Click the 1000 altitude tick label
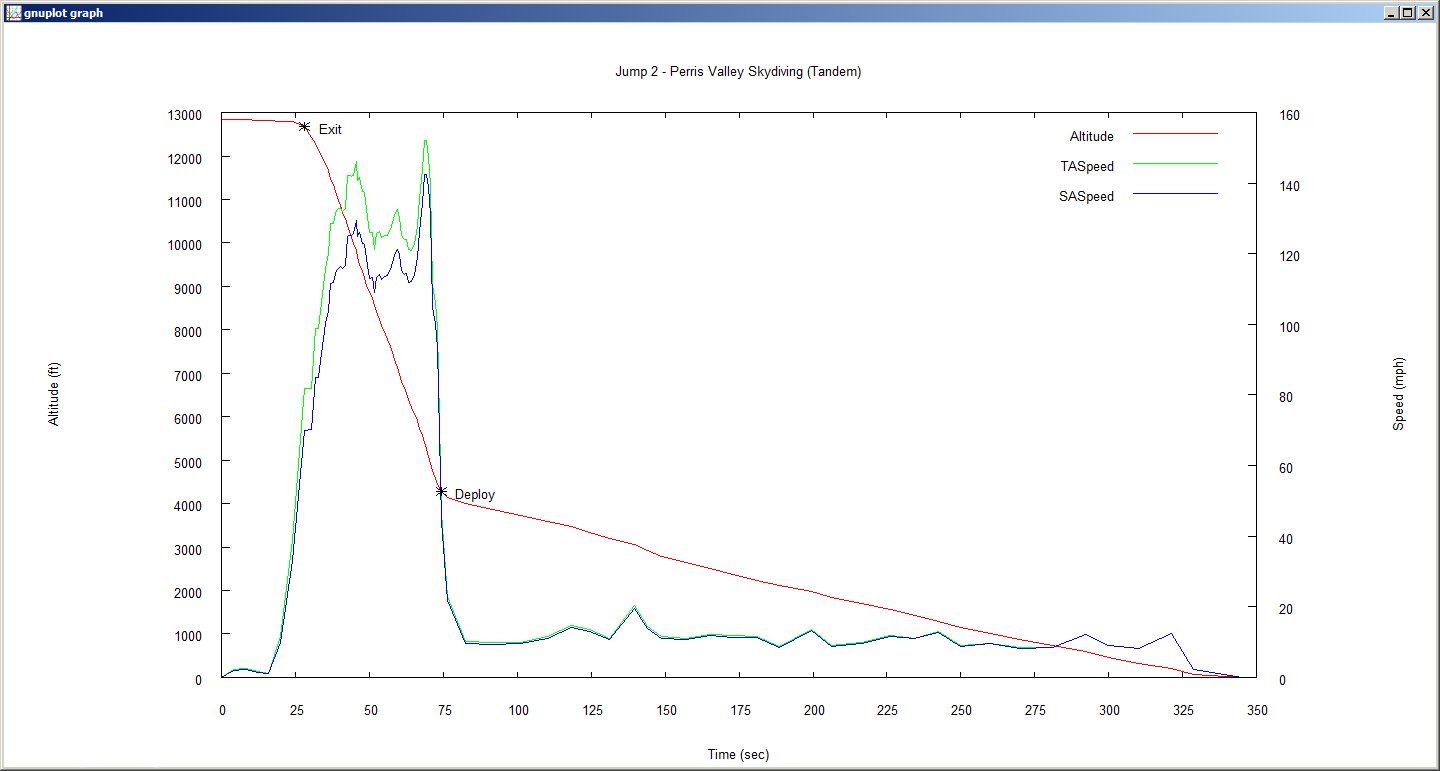 coord(187,635)
